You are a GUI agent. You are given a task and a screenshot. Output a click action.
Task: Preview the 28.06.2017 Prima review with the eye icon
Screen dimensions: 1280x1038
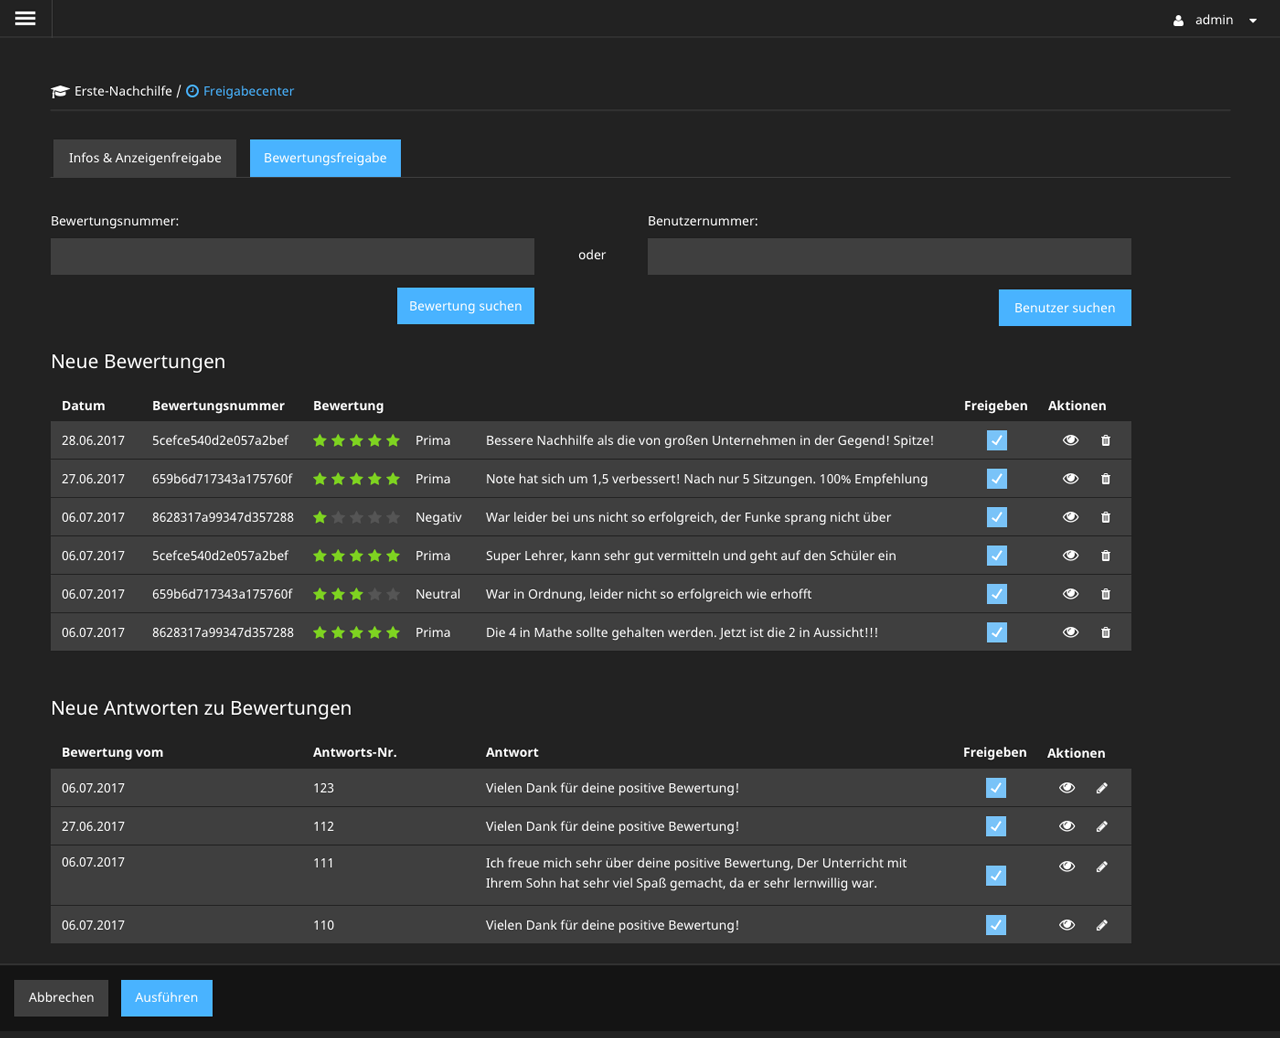pyautogui.click(x=1070, y=440)
